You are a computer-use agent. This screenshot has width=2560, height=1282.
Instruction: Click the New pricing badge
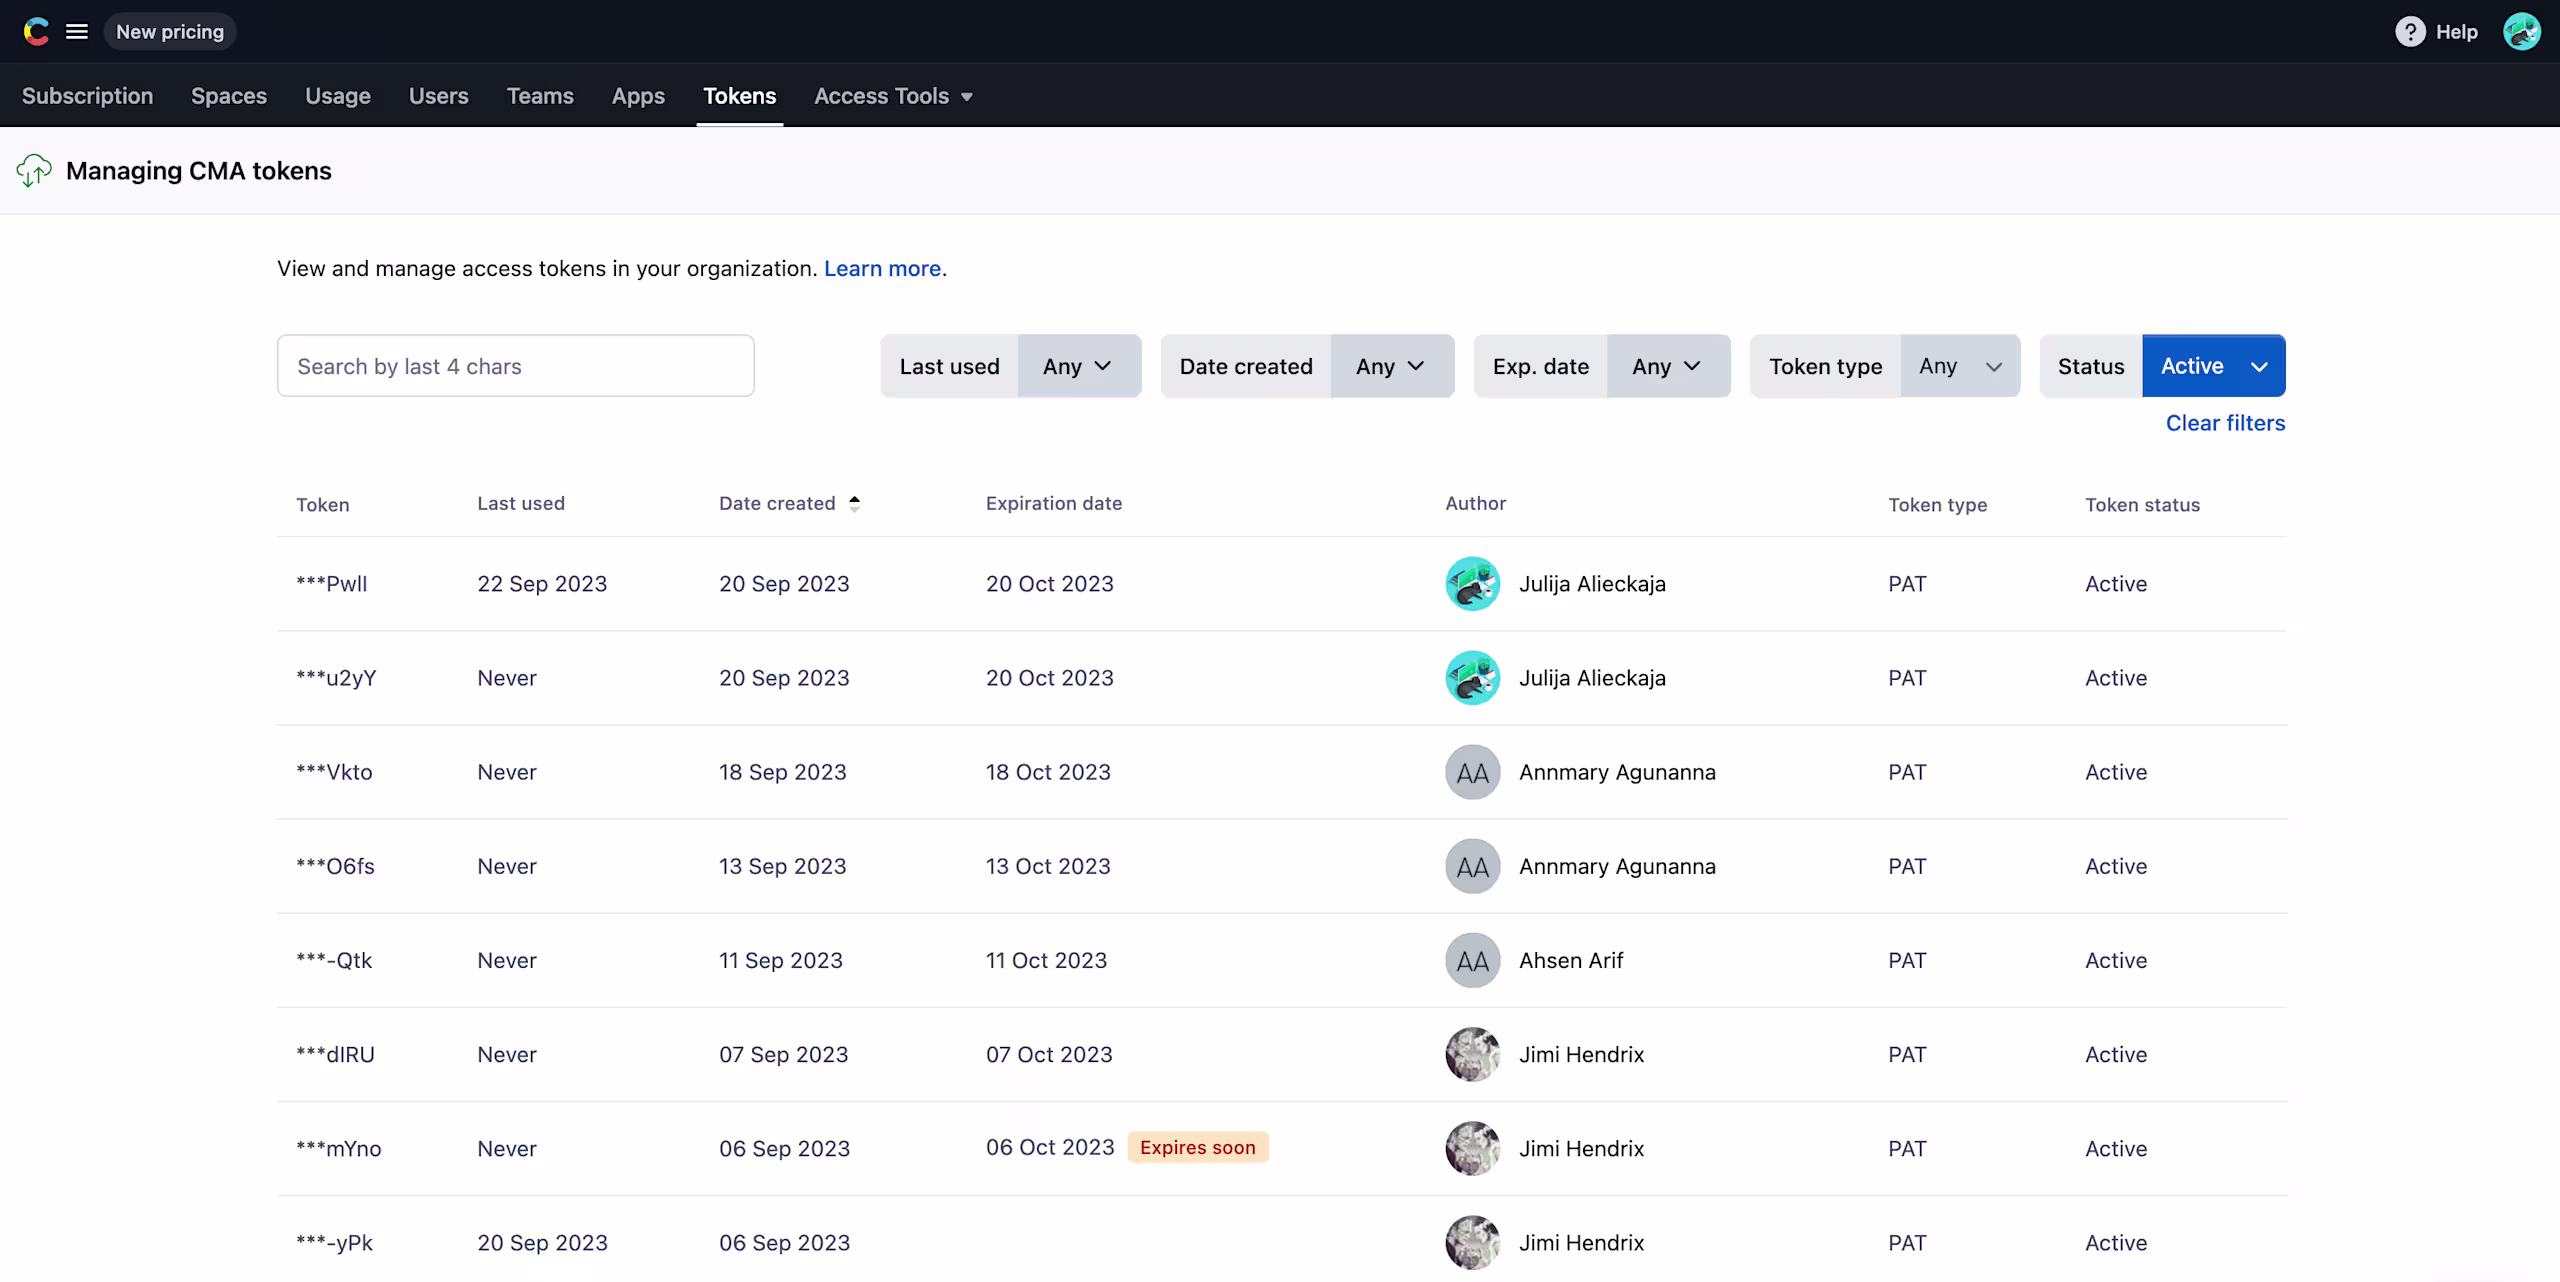170,32
